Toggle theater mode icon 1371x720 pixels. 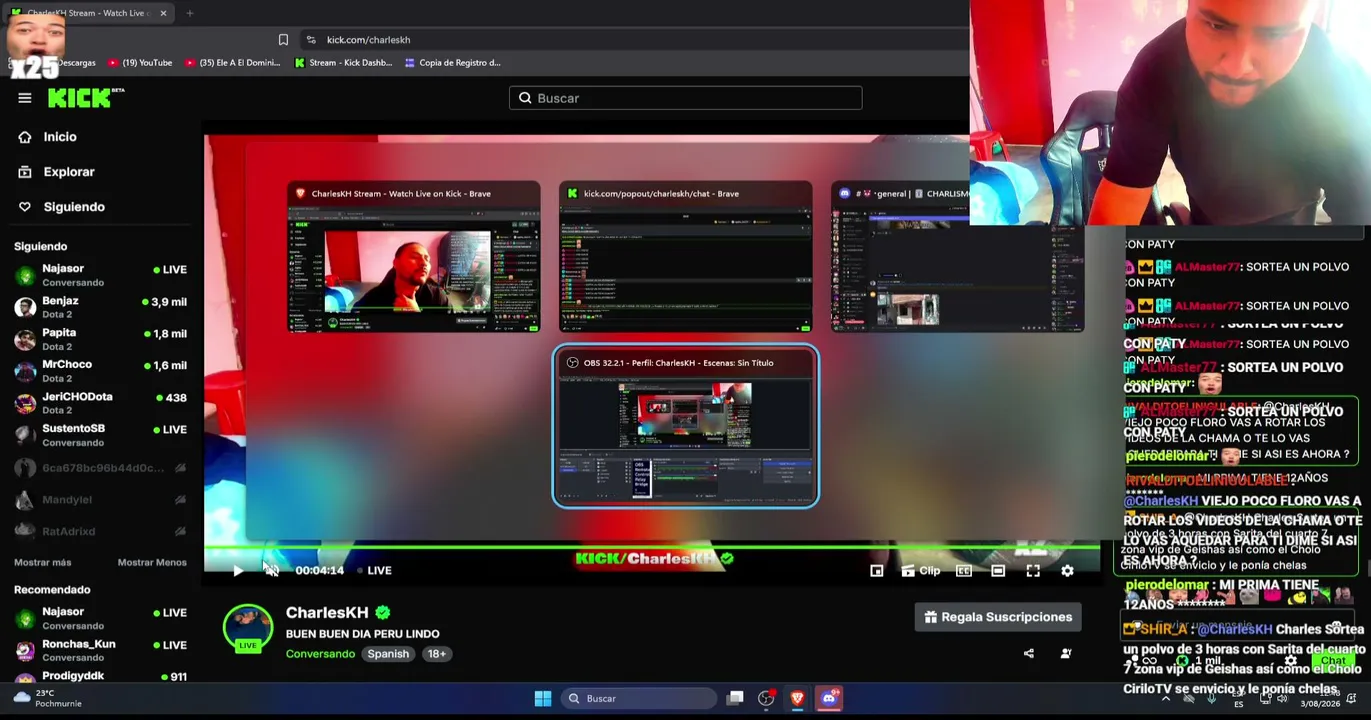pyautogui.click(x=998, y=571)
